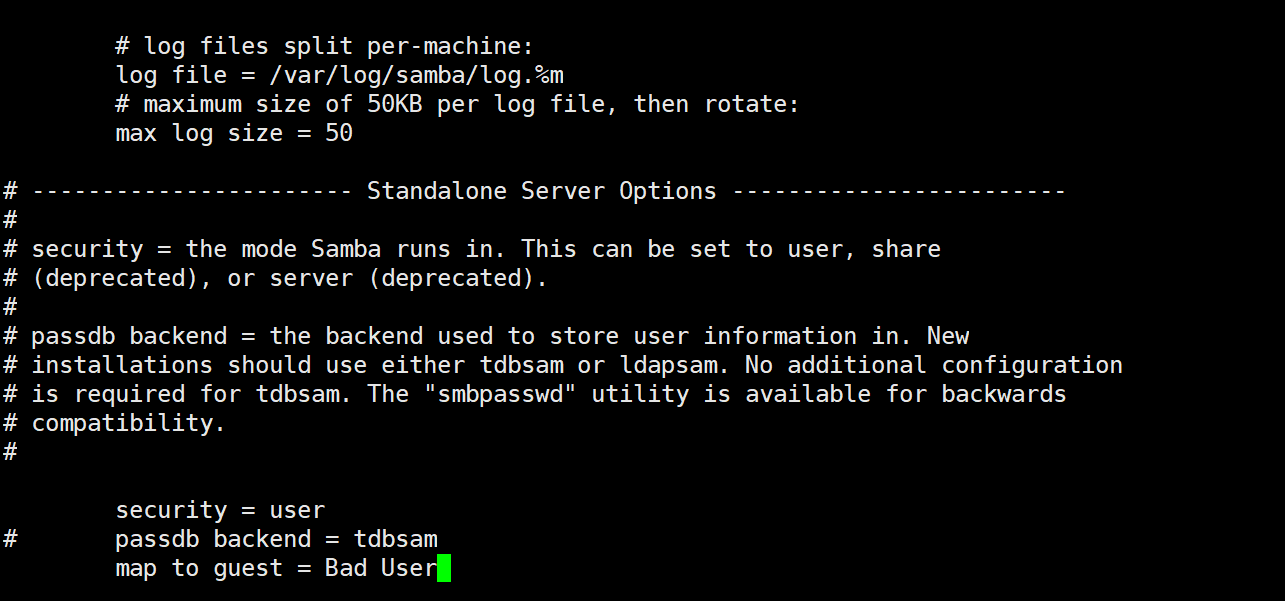This screenshot has width=1285, height=601.
Task: Click the word tdbsam in the passdb setting
Action: click(396, 539)
